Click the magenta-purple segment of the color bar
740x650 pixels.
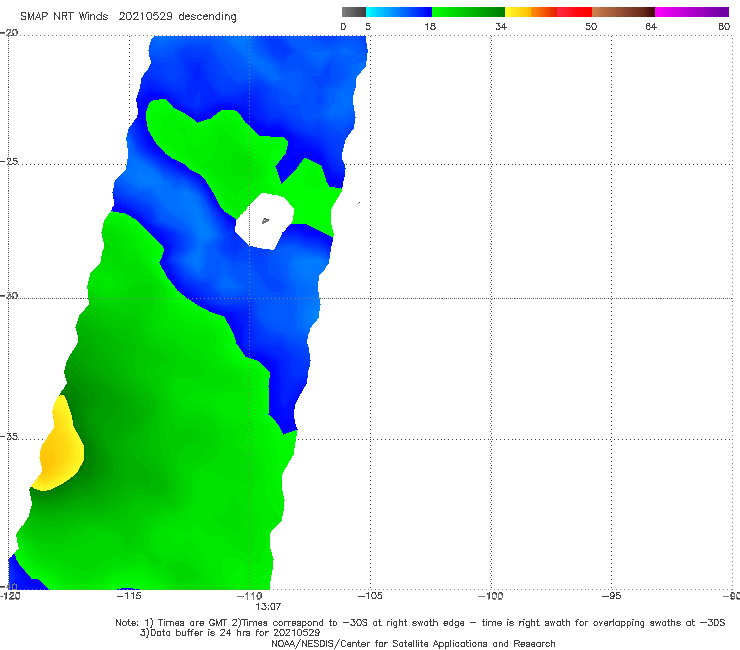point(692,12)
